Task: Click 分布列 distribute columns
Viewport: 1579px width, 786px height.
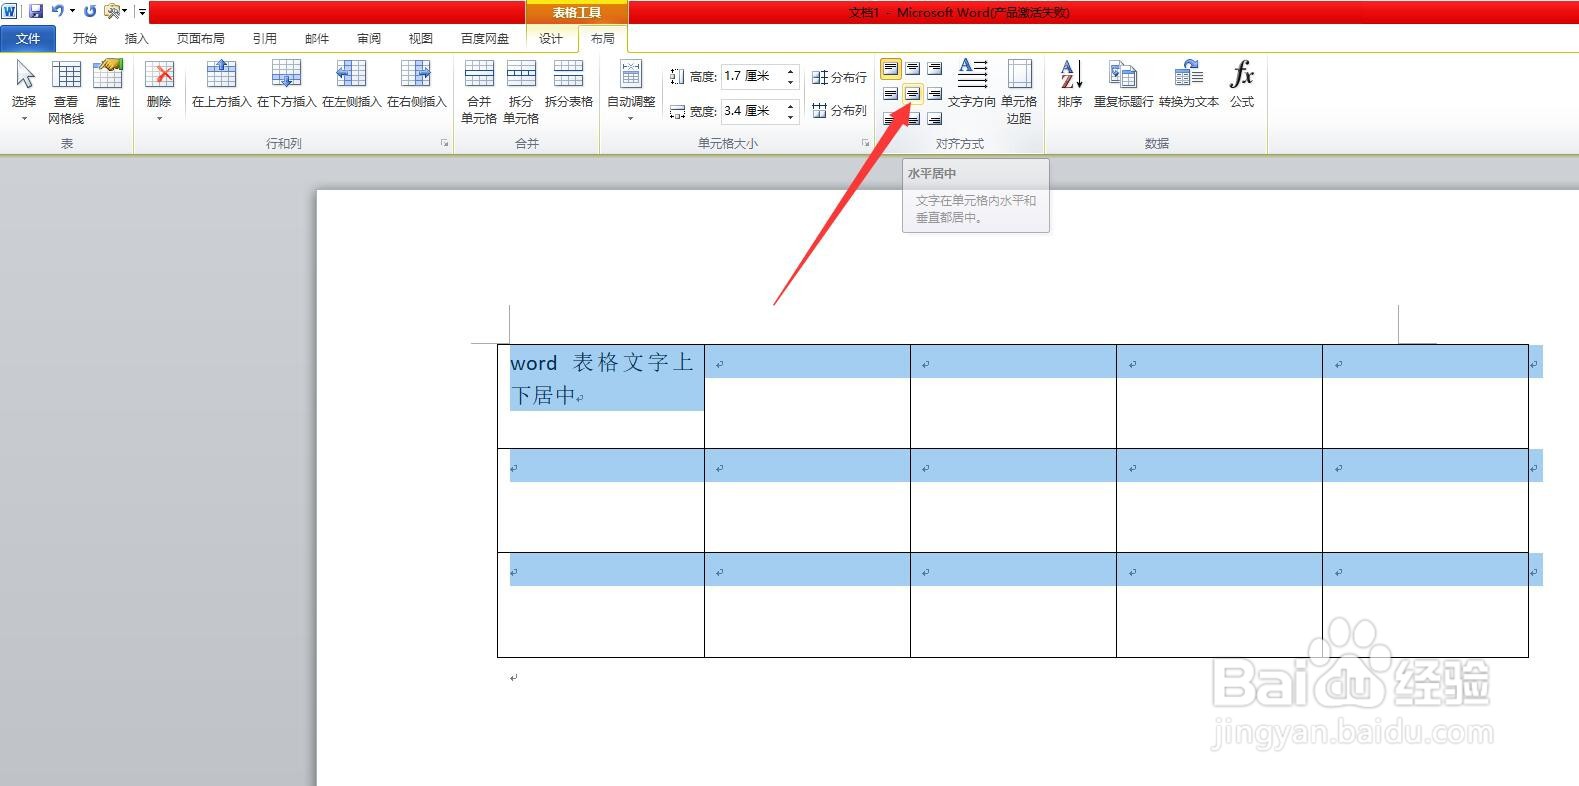Action: pyautogui.click(x=839, y=111)
